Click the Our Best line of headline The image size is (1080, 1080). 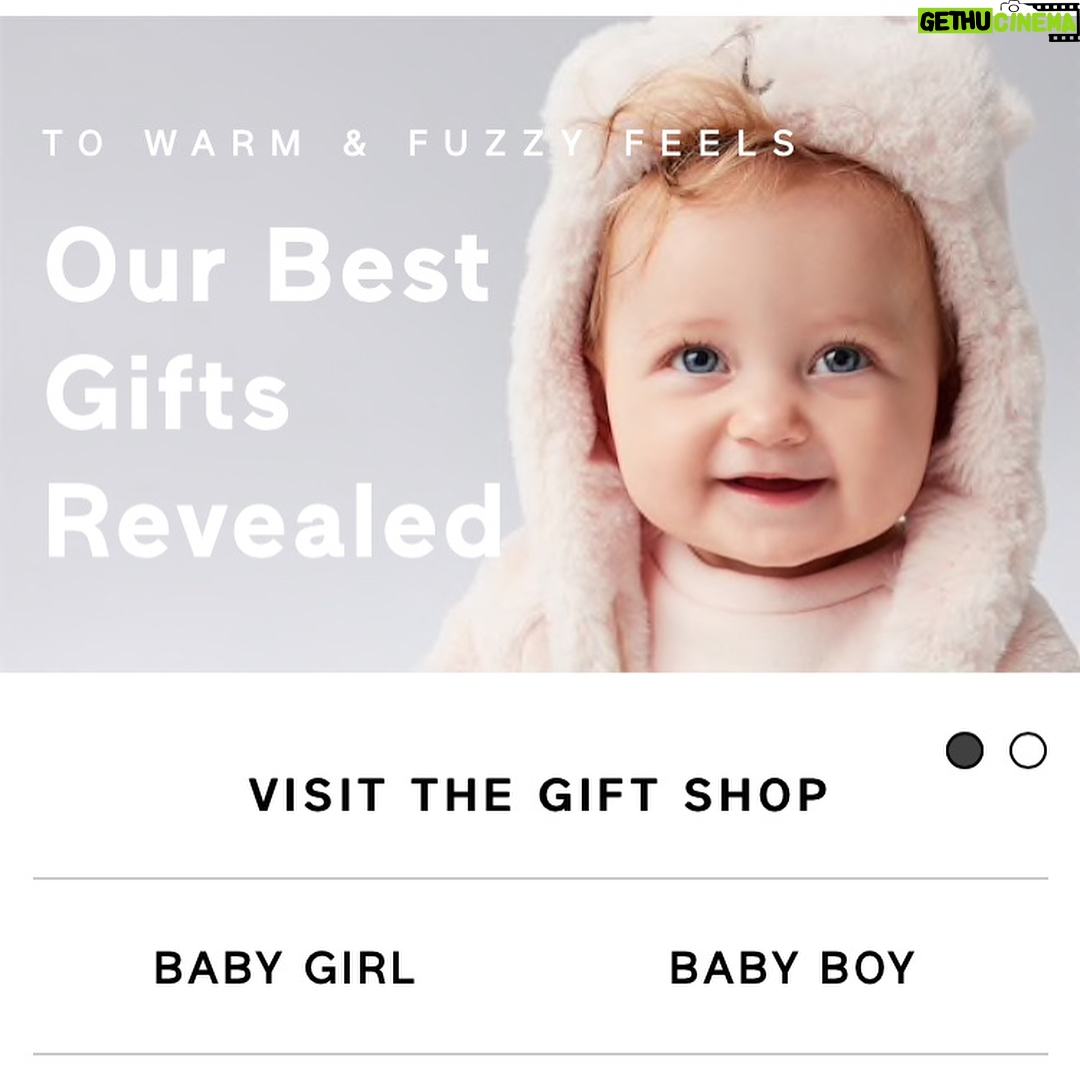click(x=267, y=265)
